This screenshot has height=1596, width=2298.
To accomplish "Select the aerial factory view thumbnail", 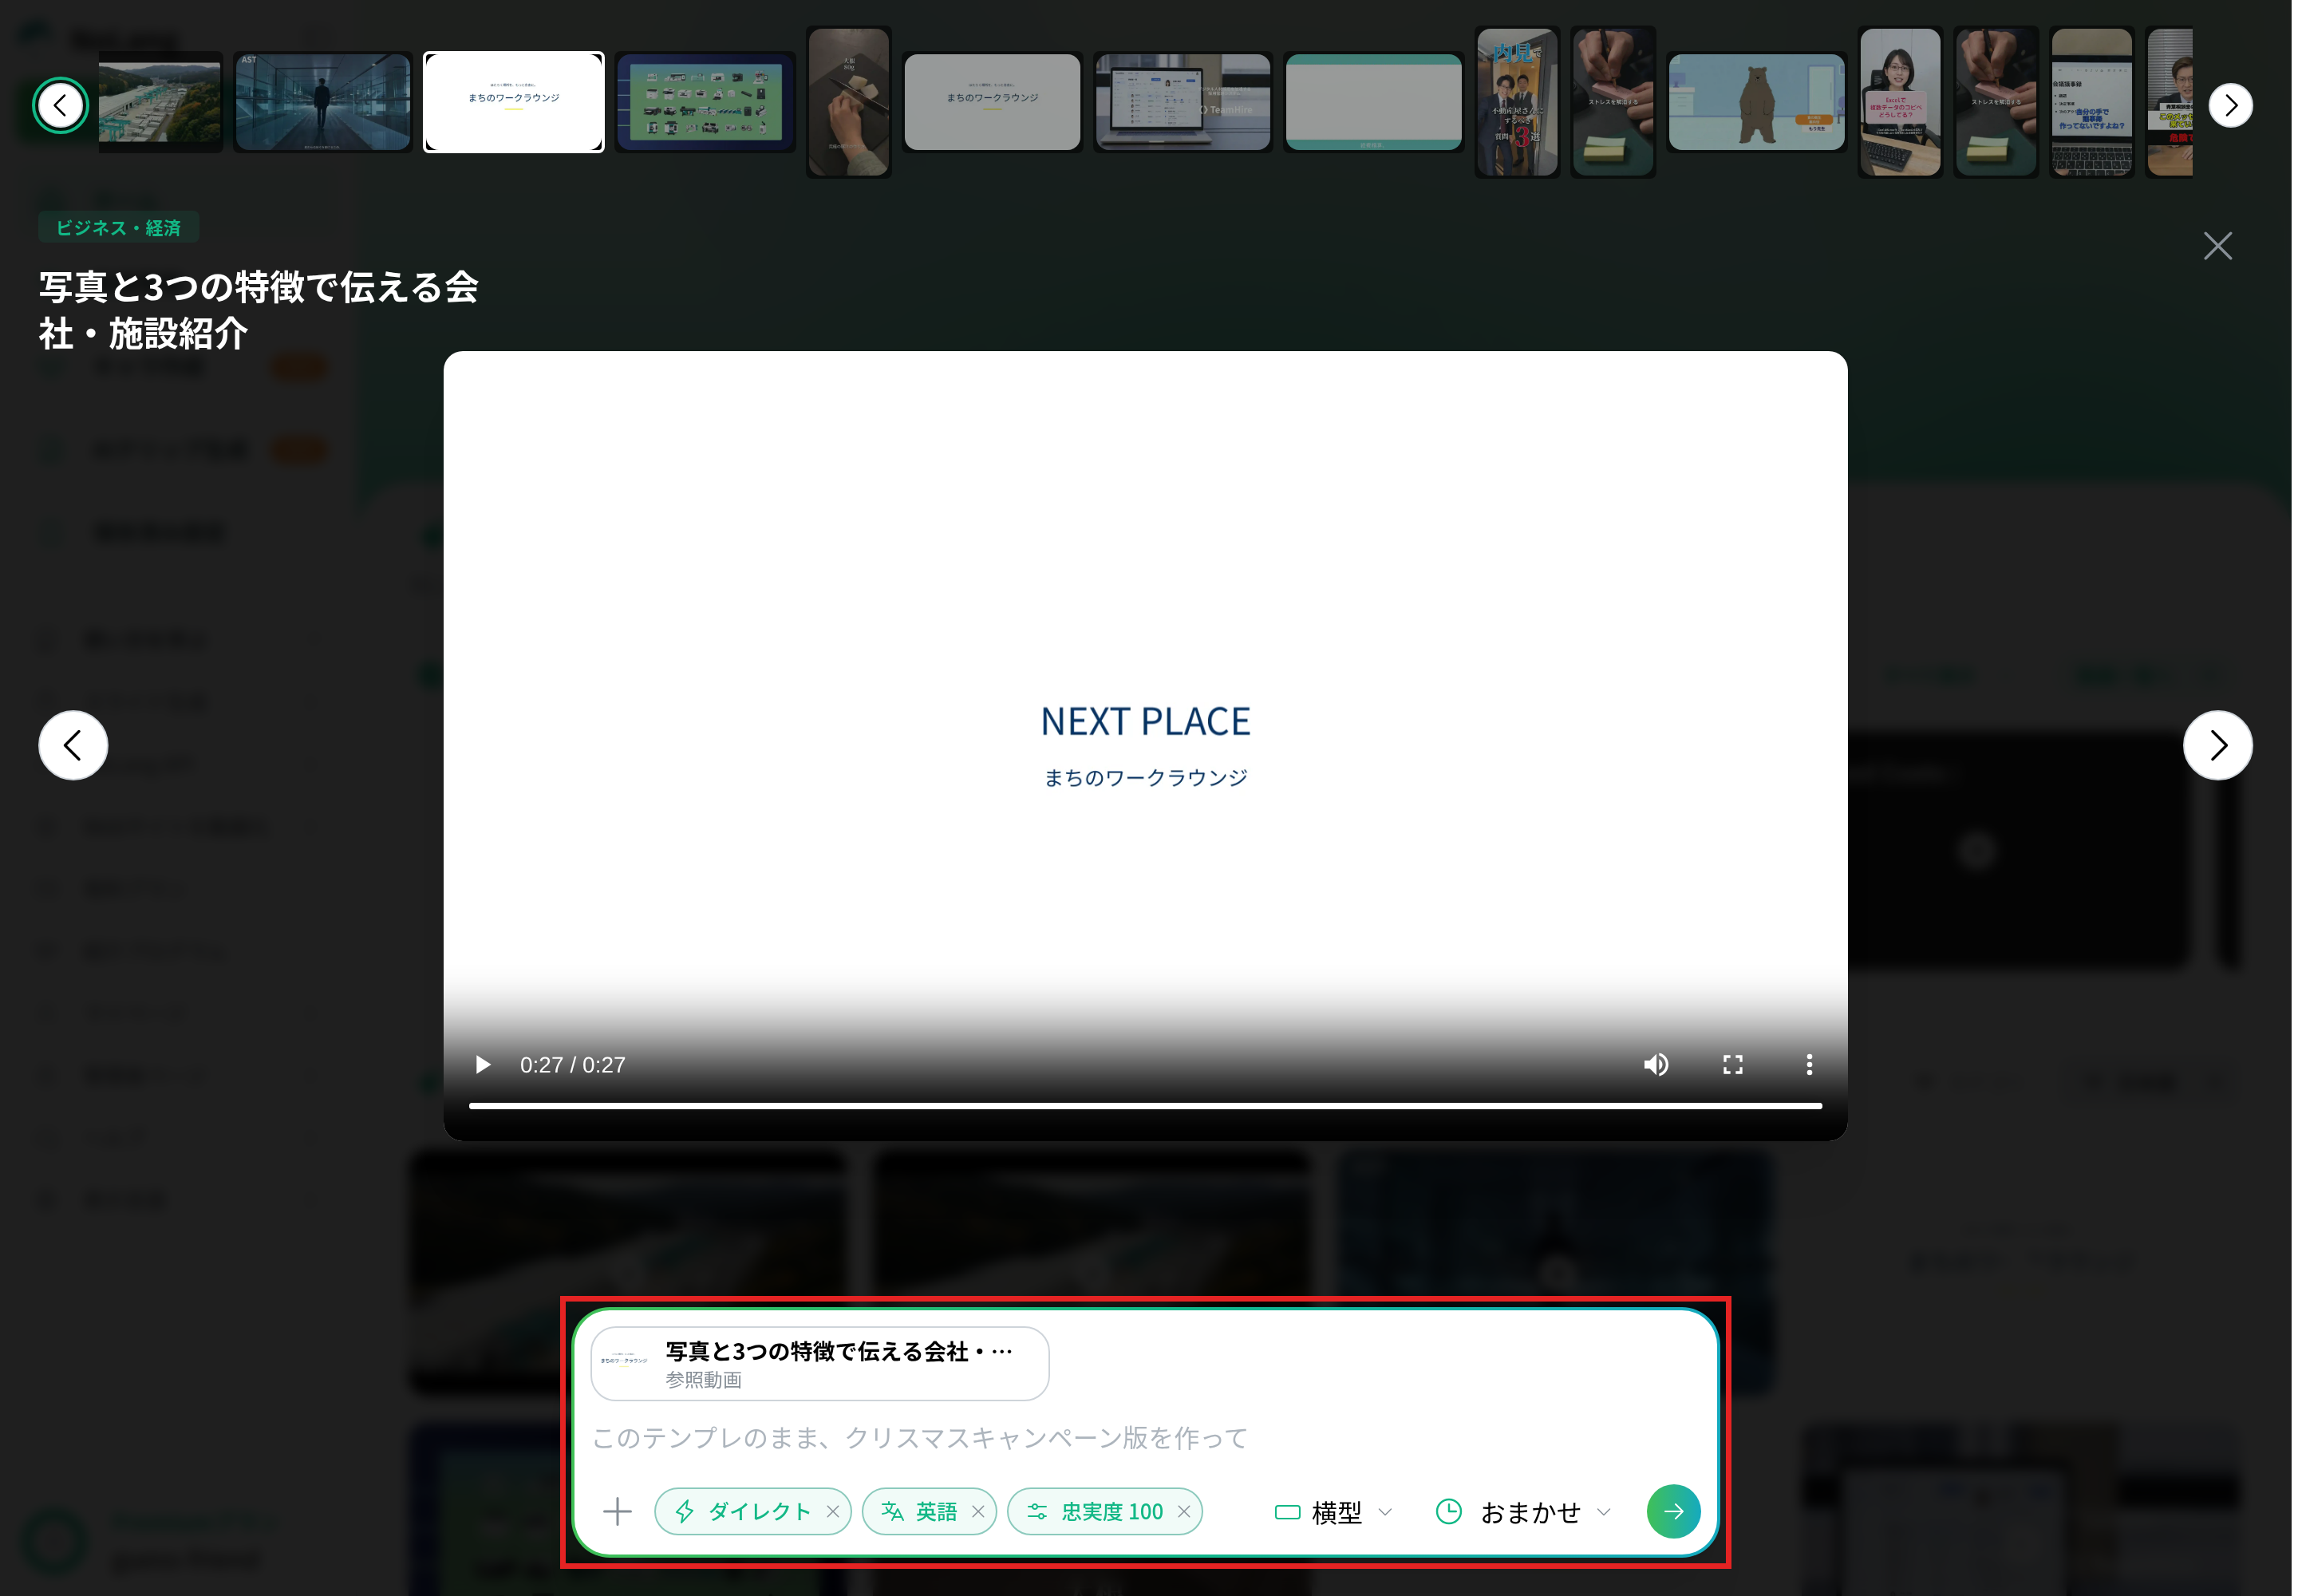I will point(160,103).
